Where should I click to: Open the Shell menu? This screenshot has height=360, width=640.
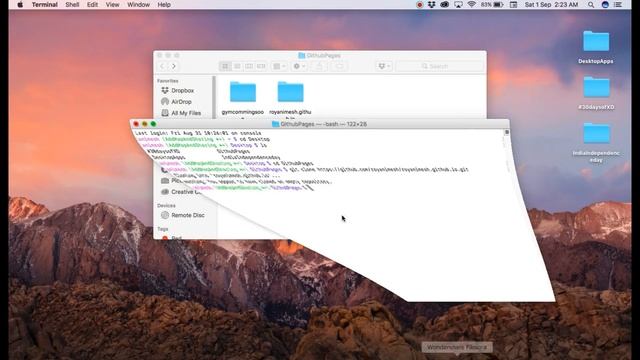coord(72,5)
